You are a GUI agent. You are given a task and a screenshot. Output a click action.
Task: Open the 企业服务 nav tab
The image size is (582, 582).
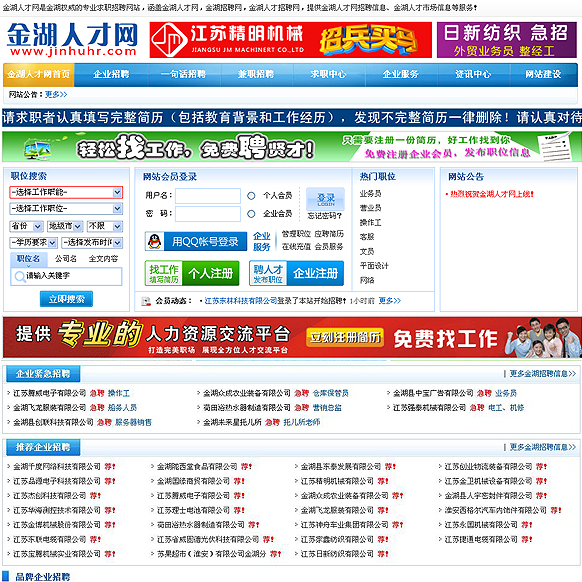(401, 74)
